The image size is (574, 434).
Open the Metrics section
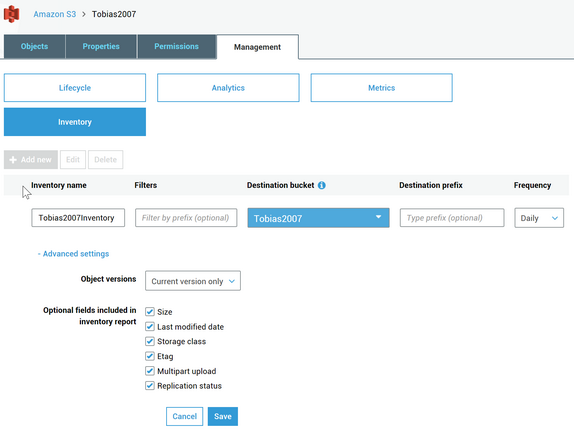[381, 88]
